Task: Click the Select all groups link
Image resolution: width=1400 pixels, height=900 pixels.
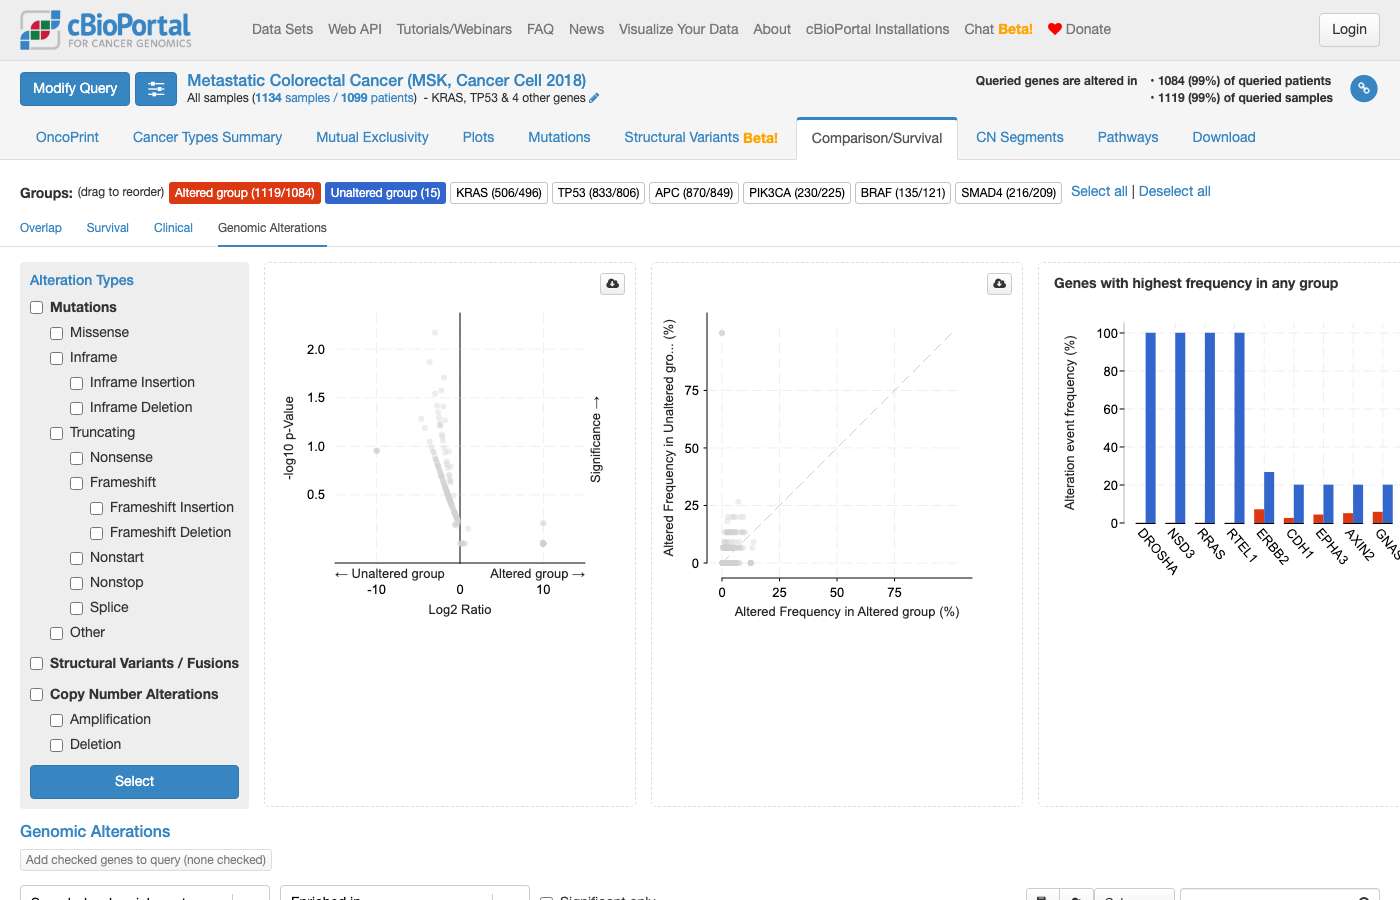Action: pyautogui.click(x=1099, y=191)
